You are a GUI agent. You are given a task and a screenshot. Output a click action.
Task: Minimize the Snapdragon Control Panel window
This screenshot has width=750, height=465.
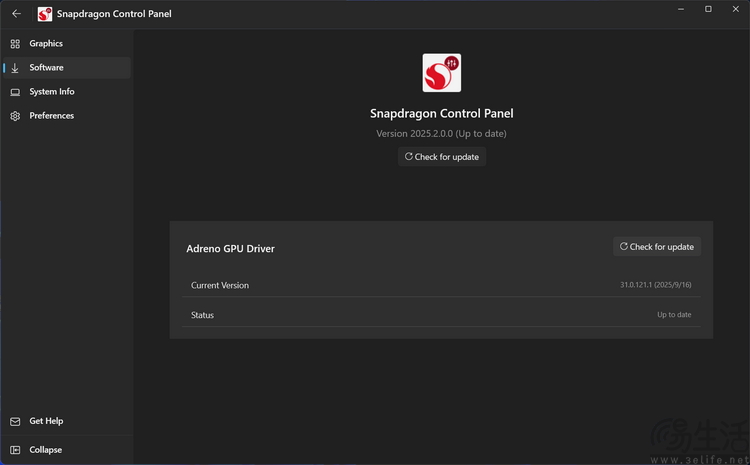coord(679,9)
